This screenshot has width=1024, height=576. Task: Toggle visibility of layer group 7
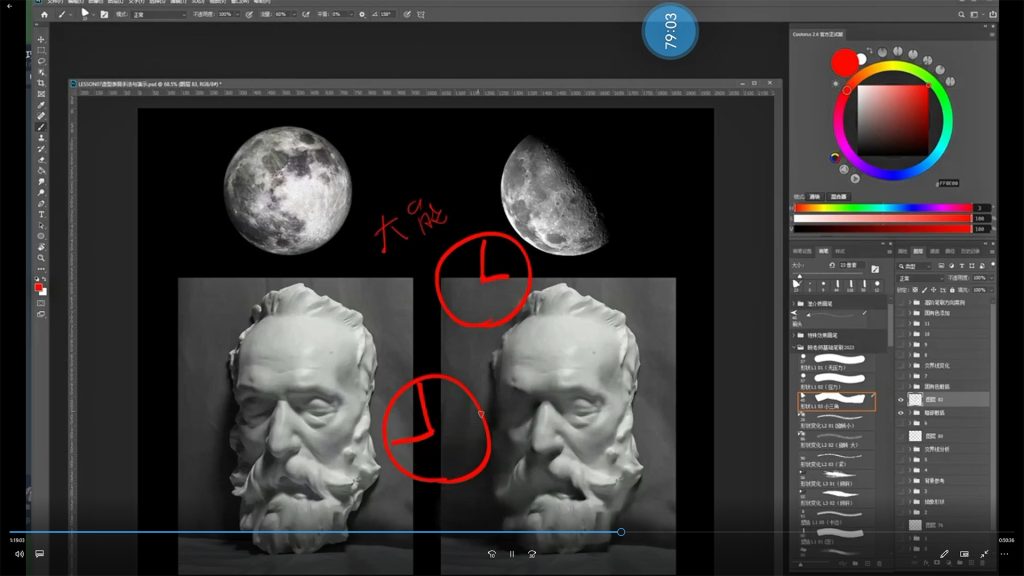(901, 375)
